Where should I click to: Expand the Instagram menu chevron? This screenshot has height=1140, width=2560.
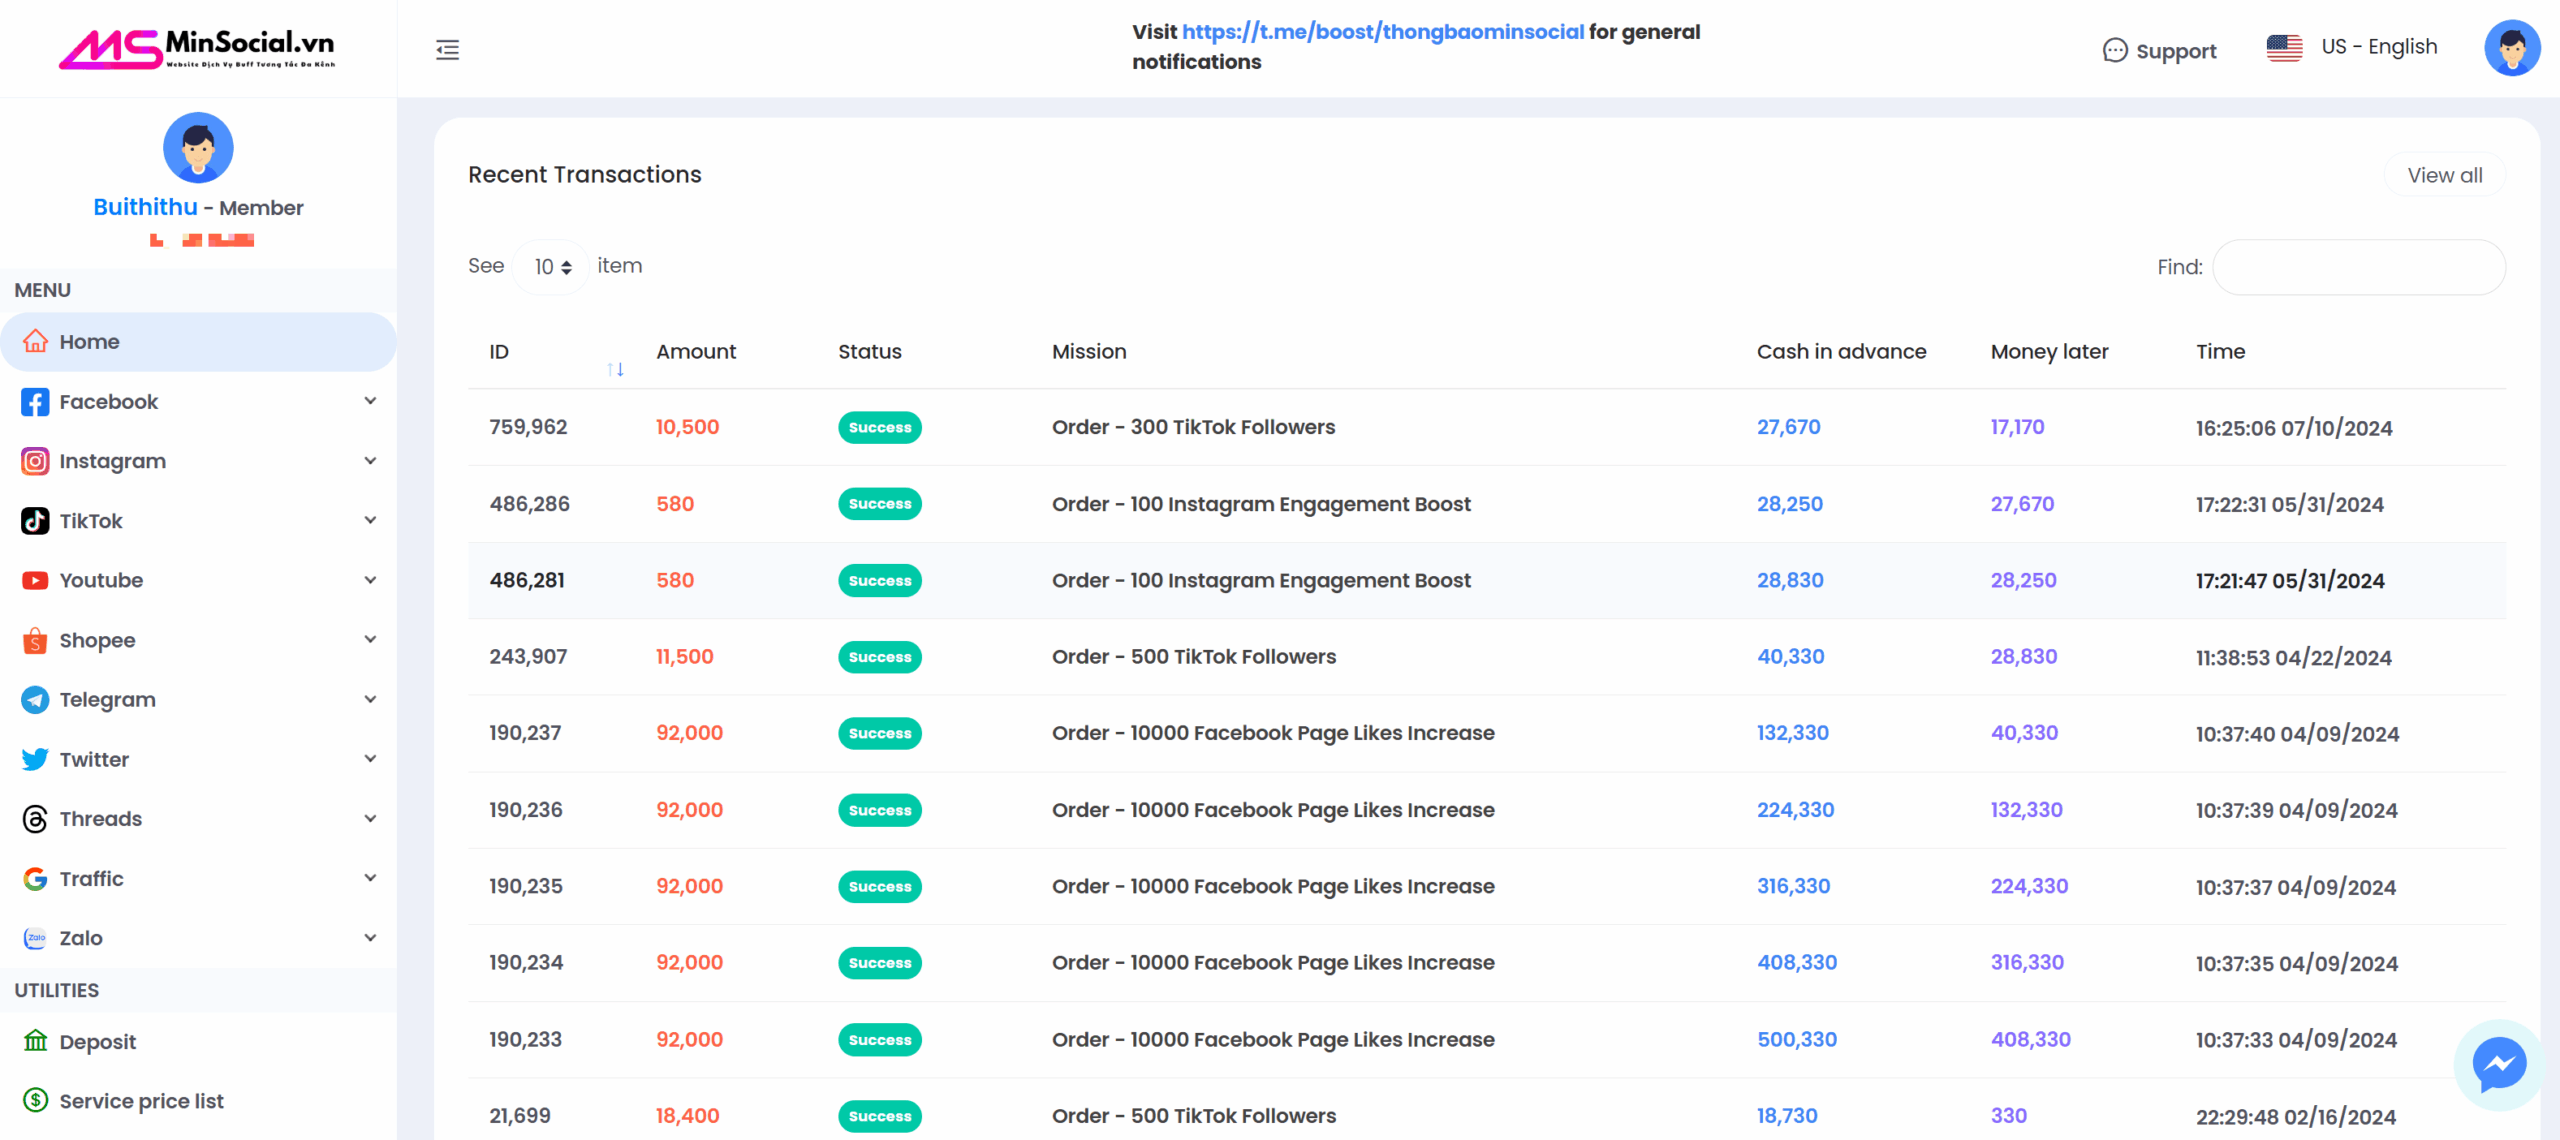[370, 461]
